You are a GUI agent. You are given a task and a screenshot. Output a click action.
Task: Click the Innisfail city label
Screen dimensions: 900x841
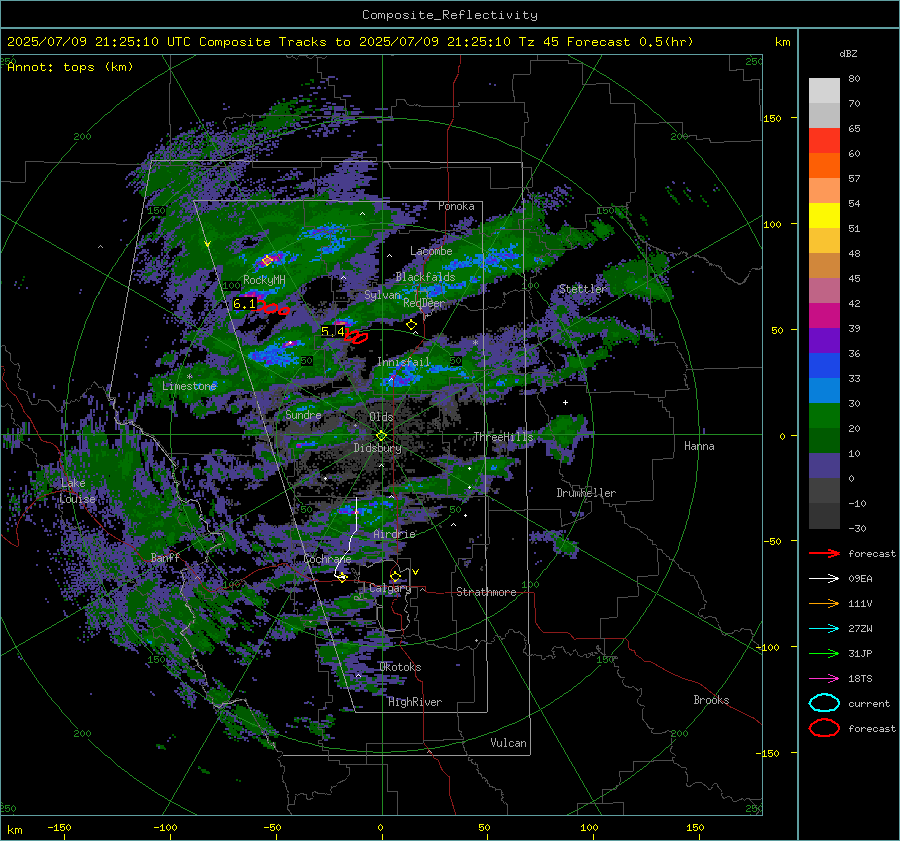pyautogui.click(x=403, y=362)
